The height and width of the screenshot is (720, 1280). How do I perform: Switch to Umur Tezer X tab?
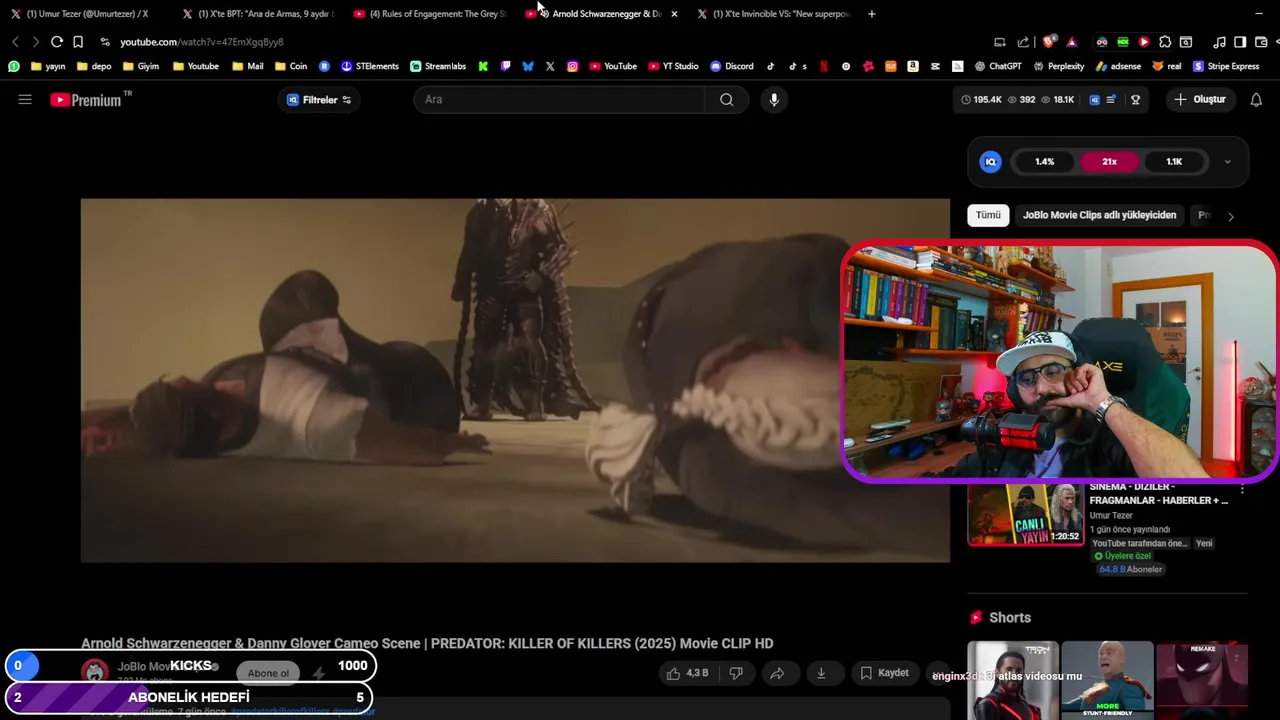80,14
